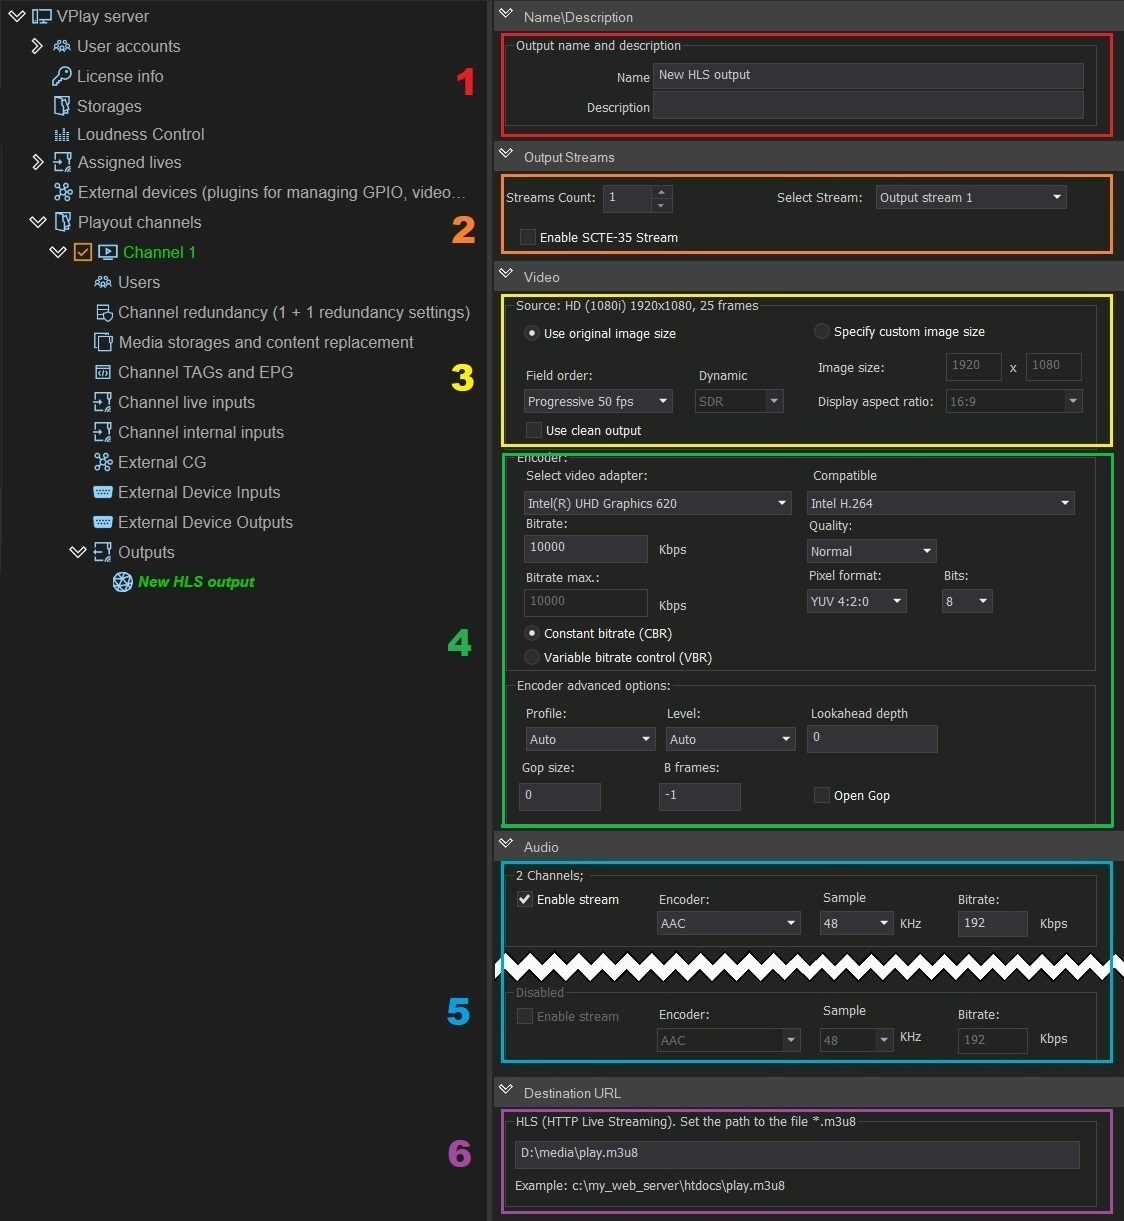
Task: Click the Media storages and content replacement icon
Action: coord(103,342)
